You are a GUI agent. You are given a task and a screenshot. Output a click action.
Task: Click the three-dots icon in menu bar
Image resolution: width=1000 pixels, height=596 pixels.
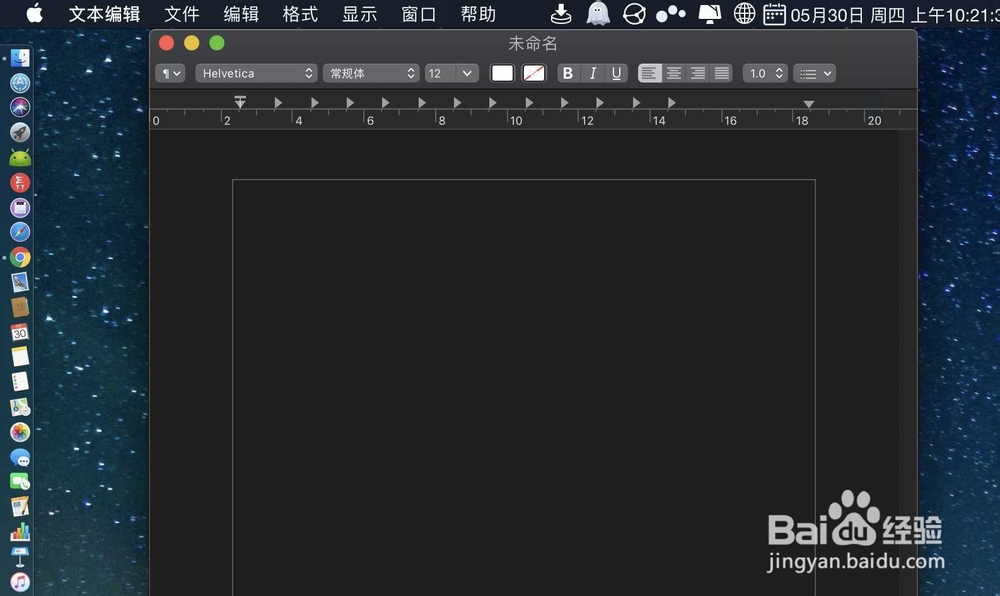tap(670, 13)
